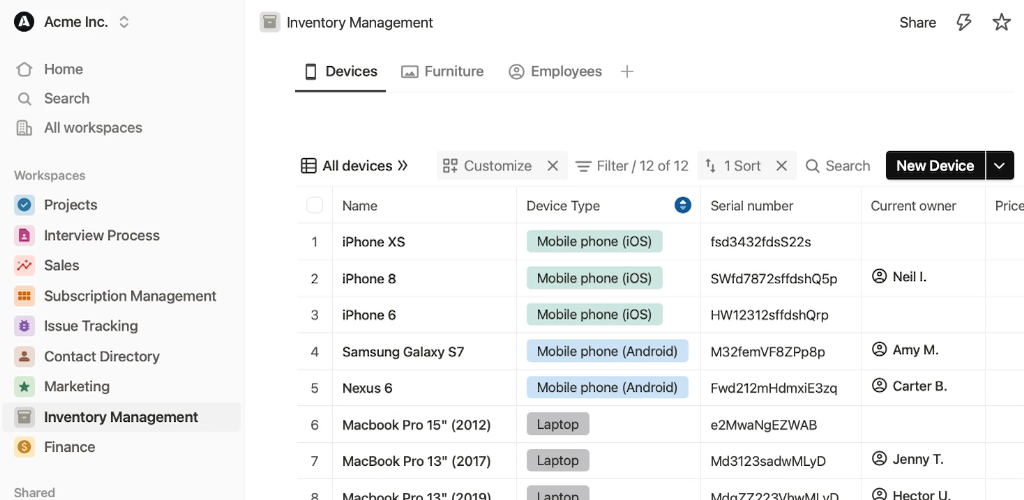
Task: Open the Acme Inc. workspace switcher chevrons
Action: 124,22
